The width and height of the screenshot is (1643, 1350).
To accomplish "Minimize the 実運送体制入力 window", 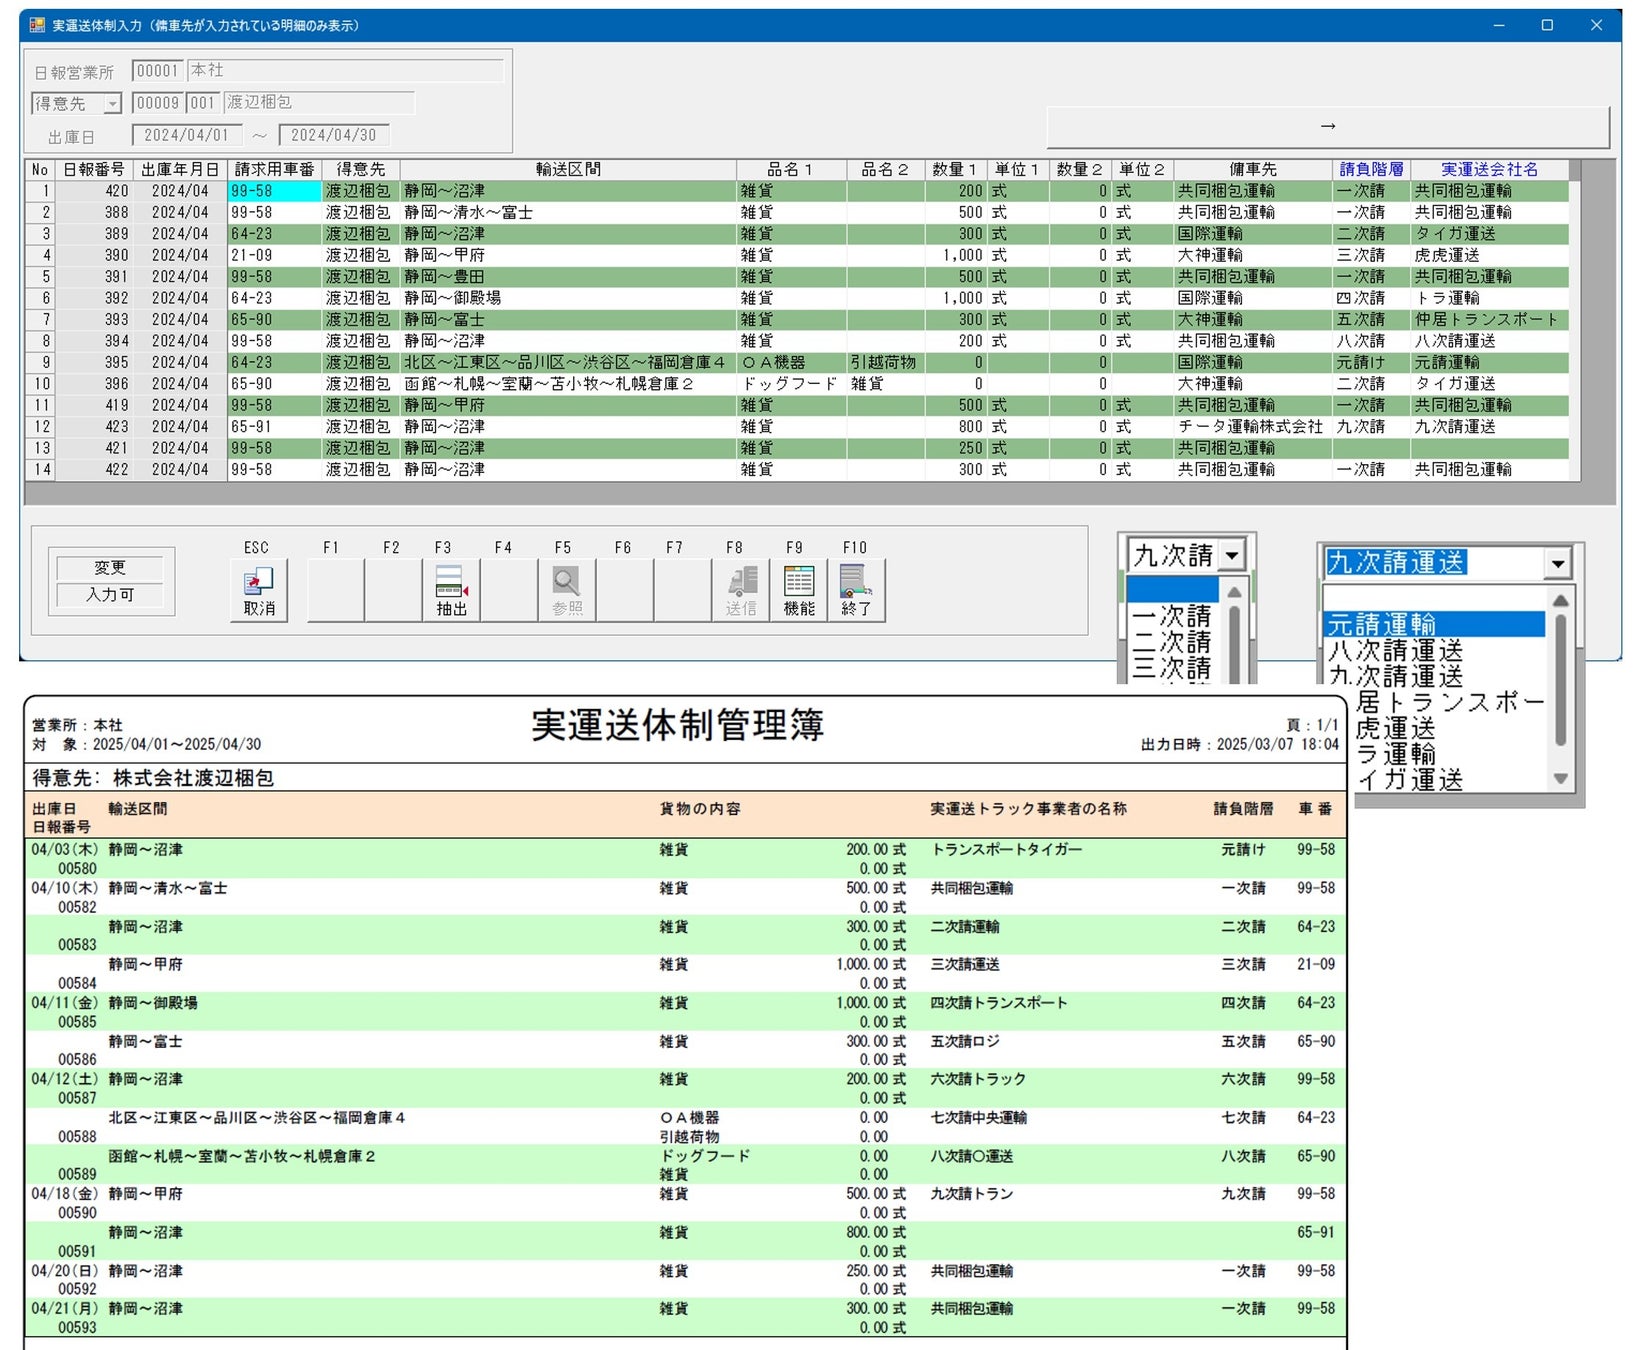I will pos(1498,25).
